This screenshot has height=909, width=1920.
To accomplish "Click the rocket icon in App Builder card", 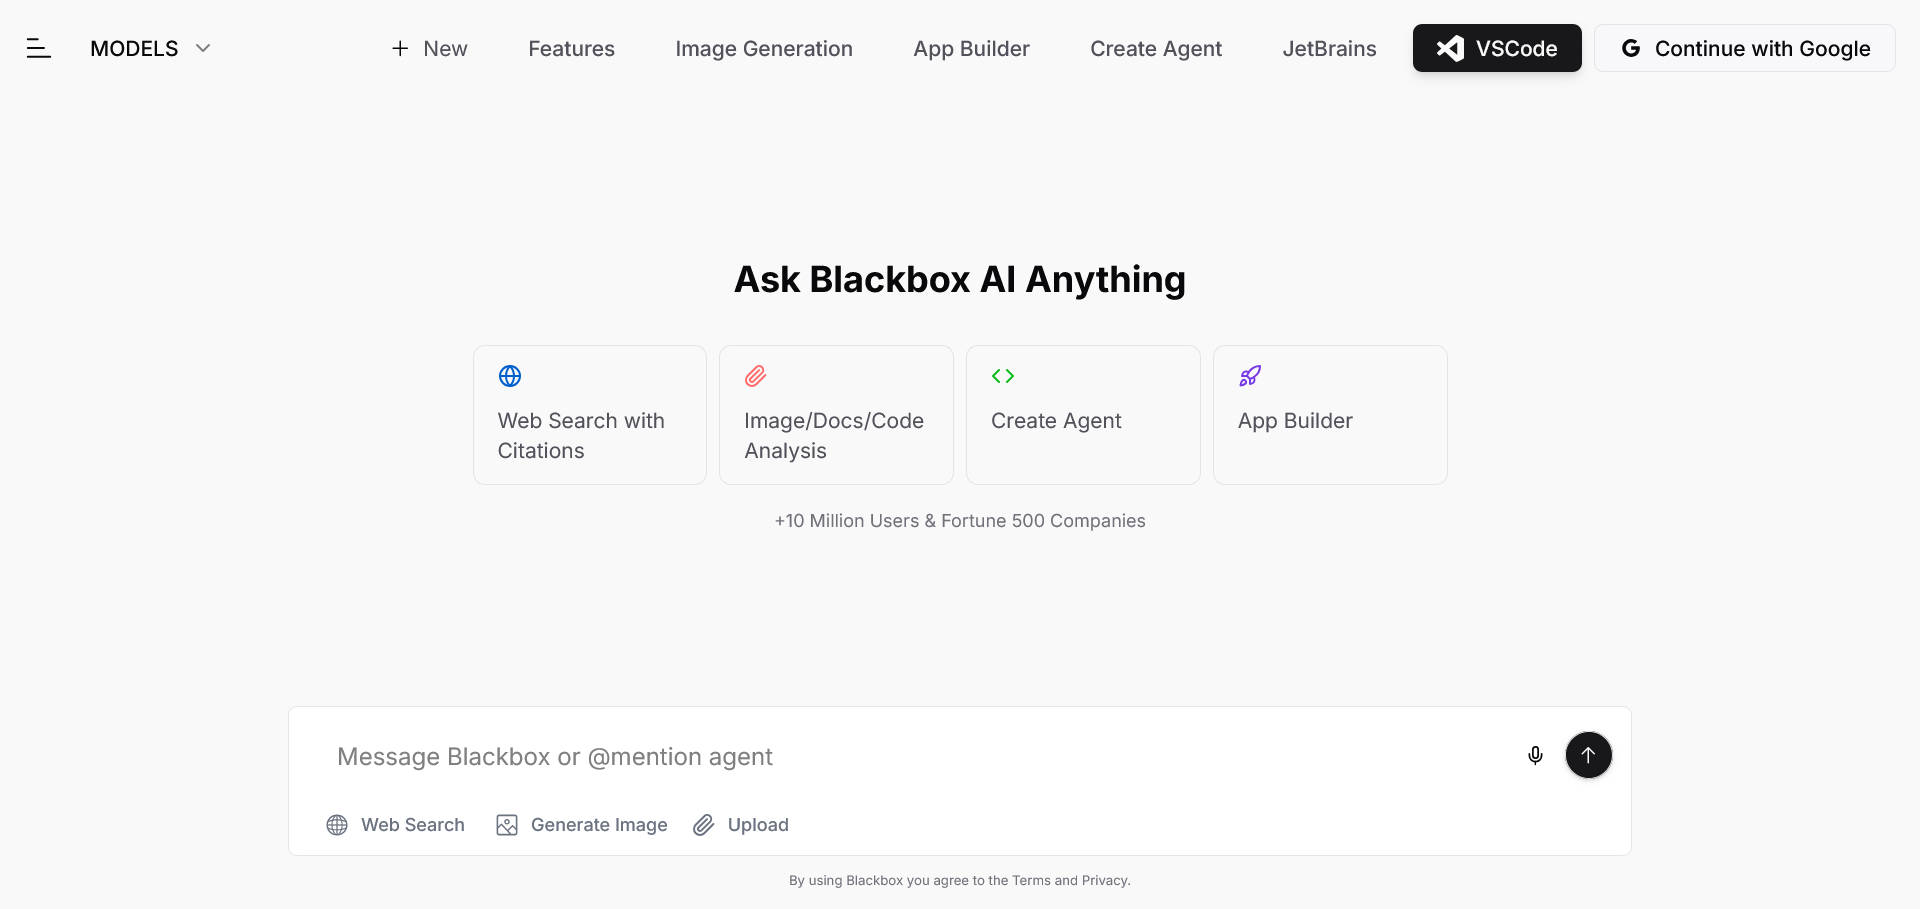I will click(x=1250, y=376).
